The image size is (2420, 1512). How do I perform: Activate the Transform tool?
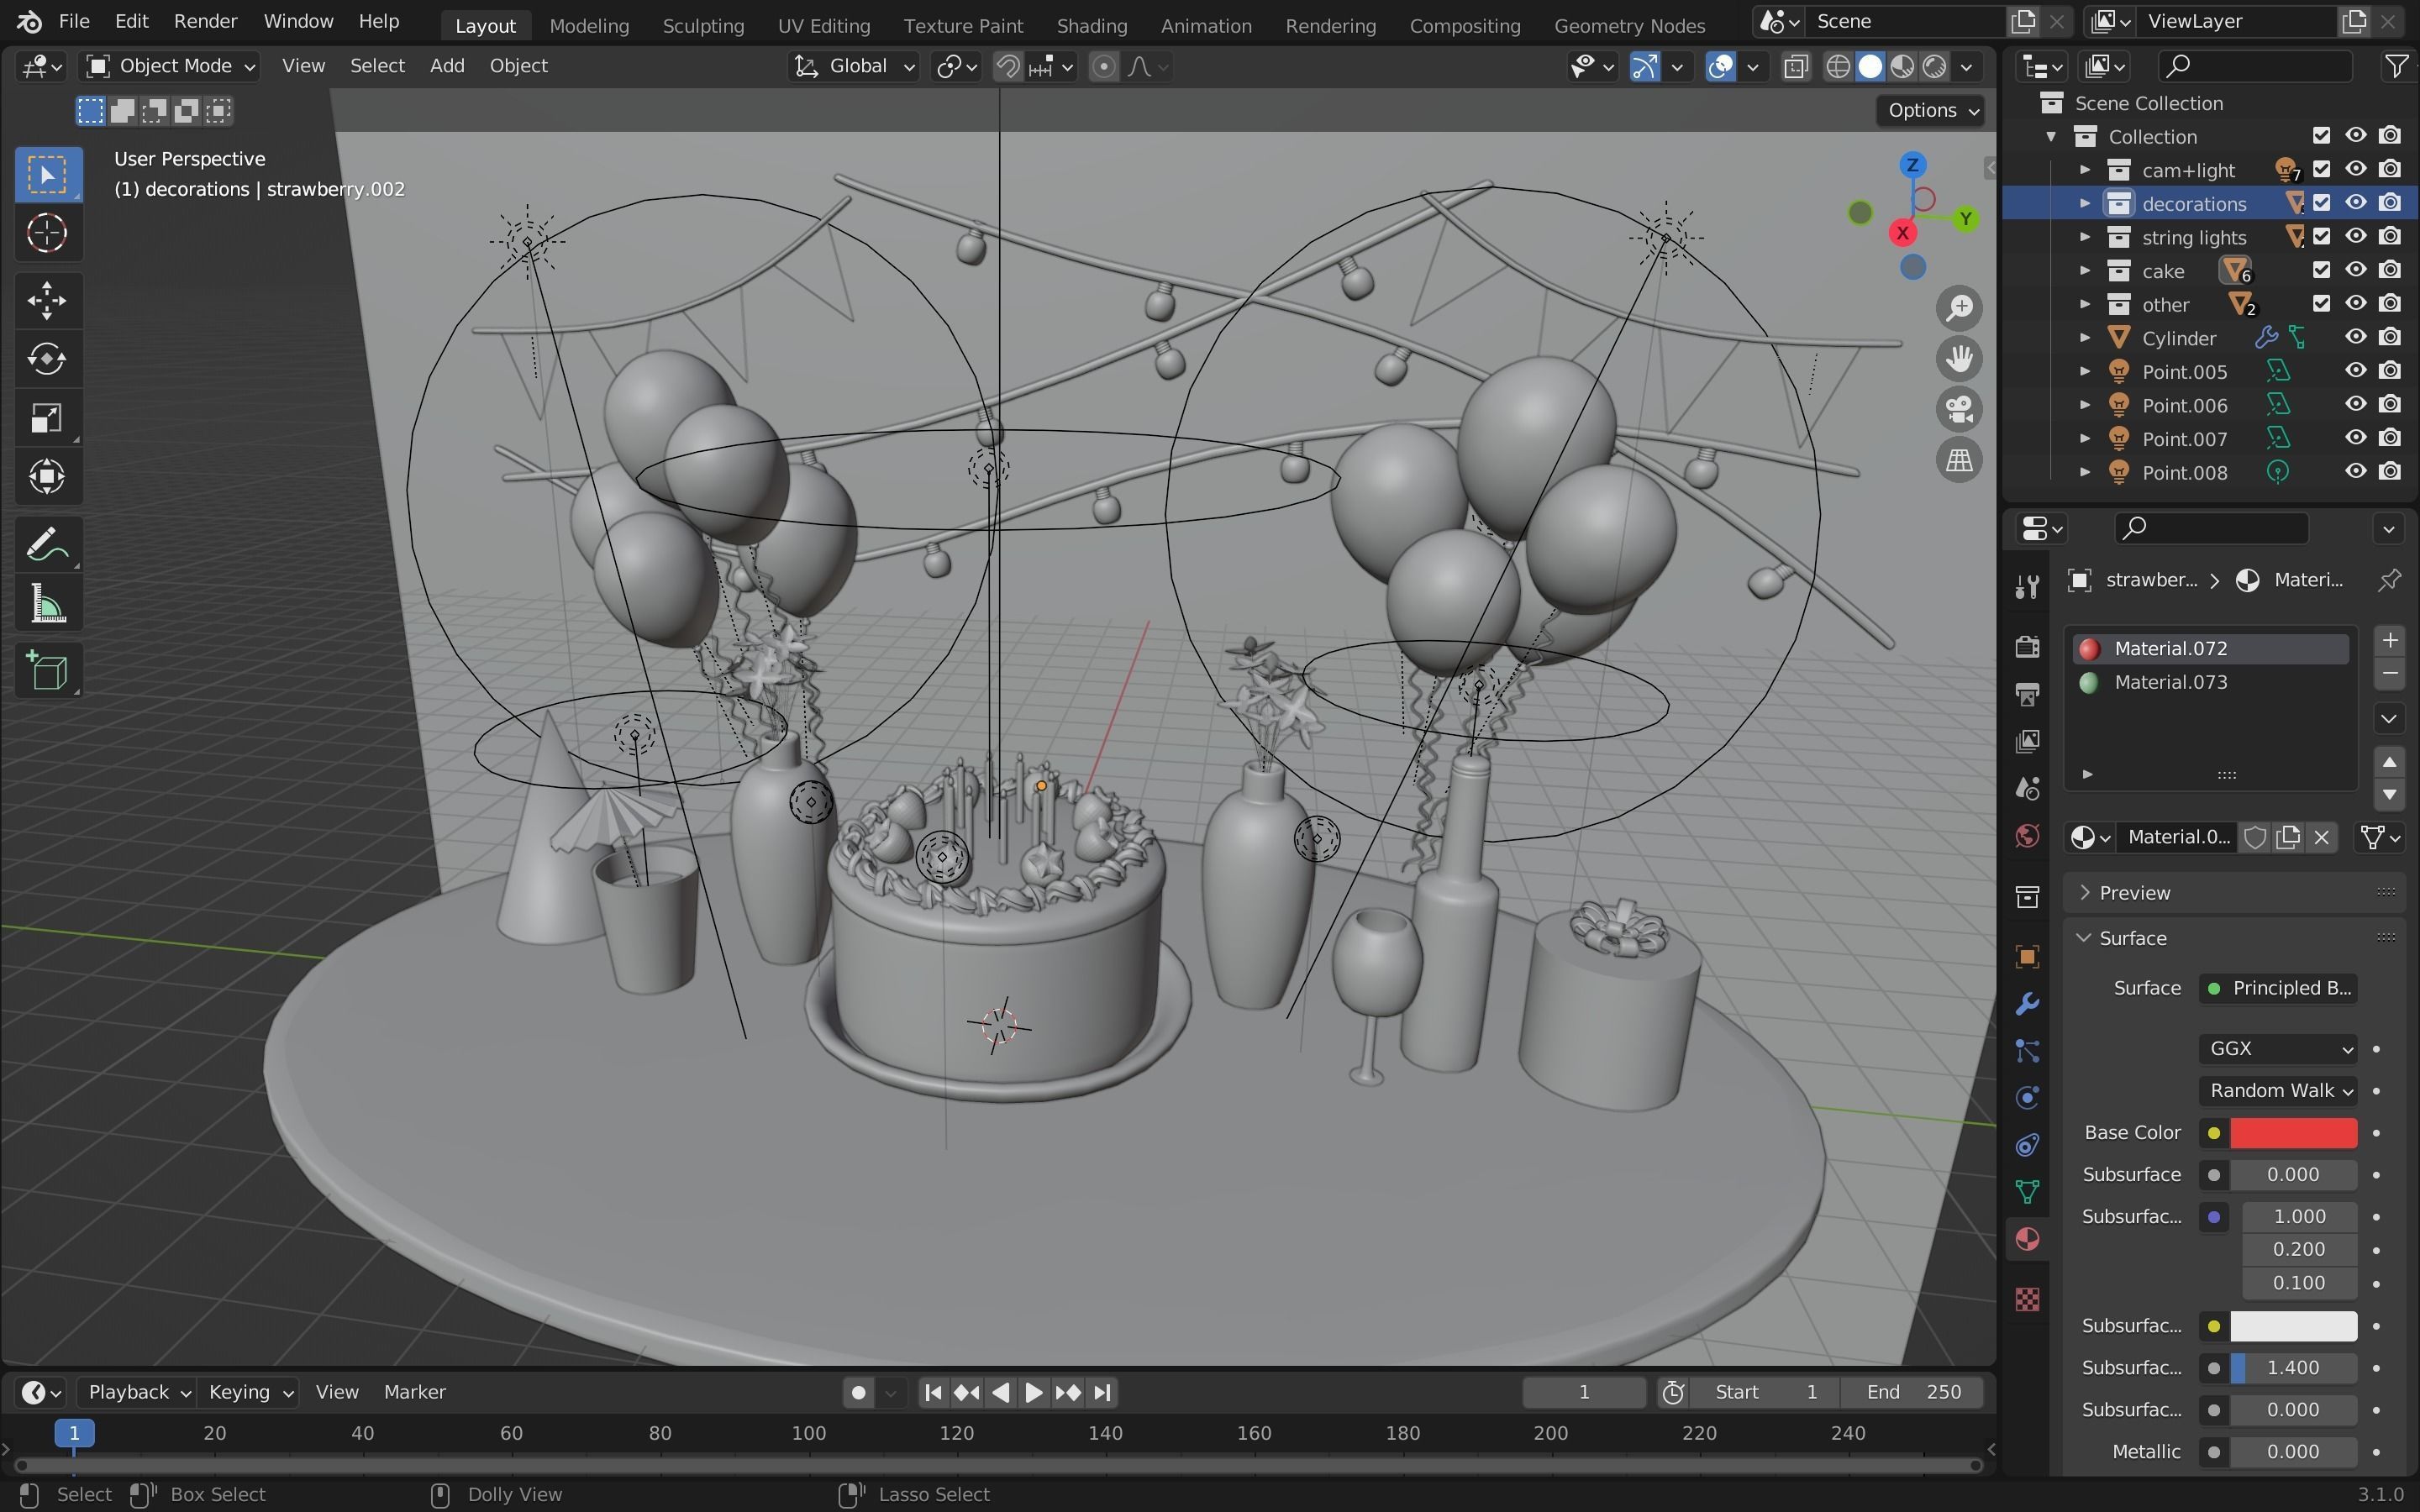47,476
